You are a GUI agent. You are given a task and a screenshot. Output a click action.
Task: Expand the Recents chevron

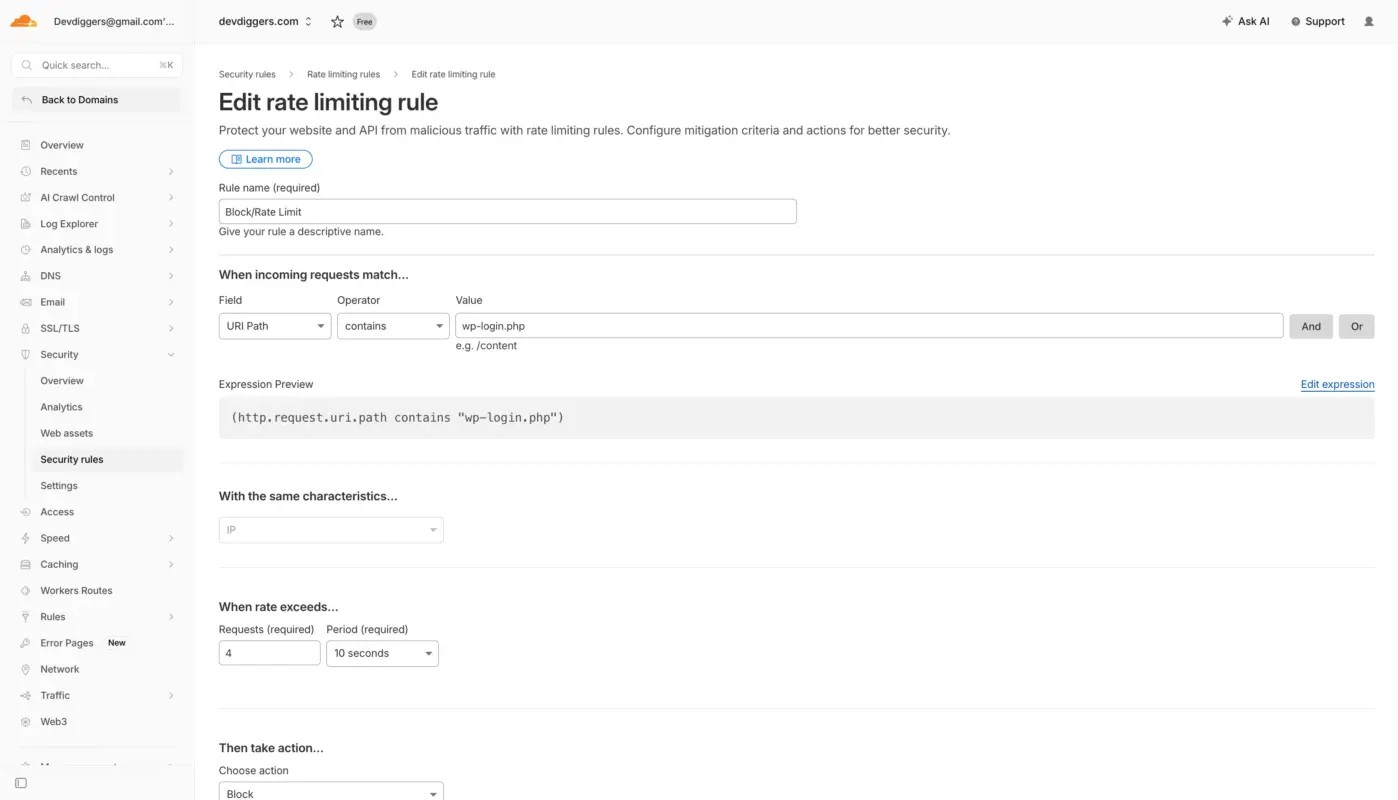click(171, 171)
